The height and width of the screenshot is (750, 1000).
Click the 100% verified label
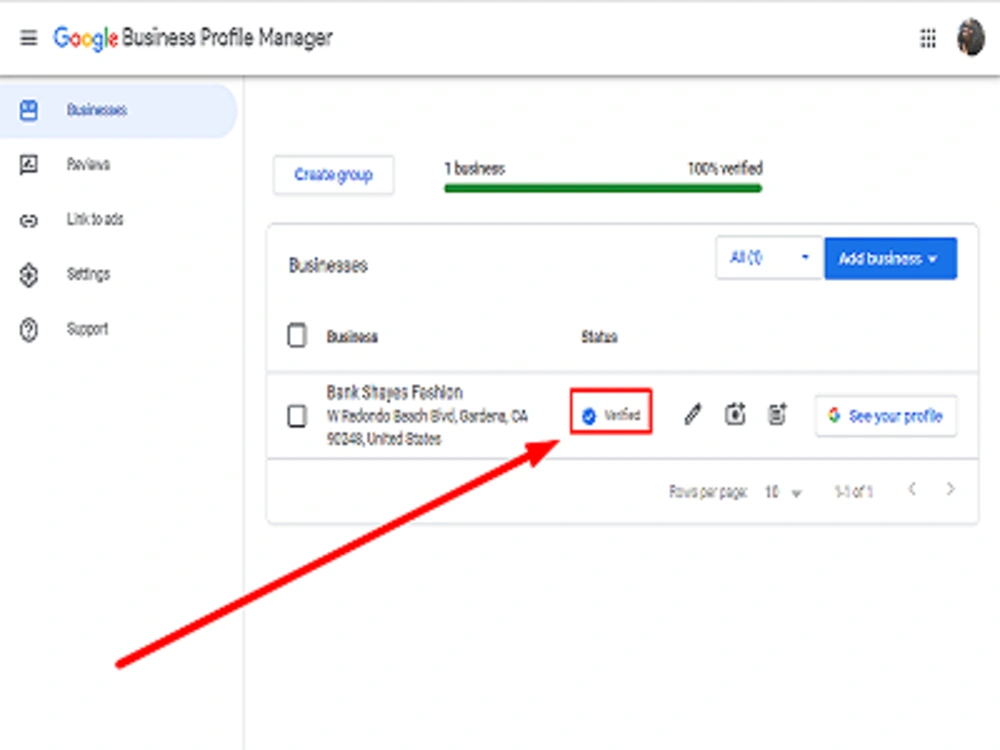coord(724,168)
